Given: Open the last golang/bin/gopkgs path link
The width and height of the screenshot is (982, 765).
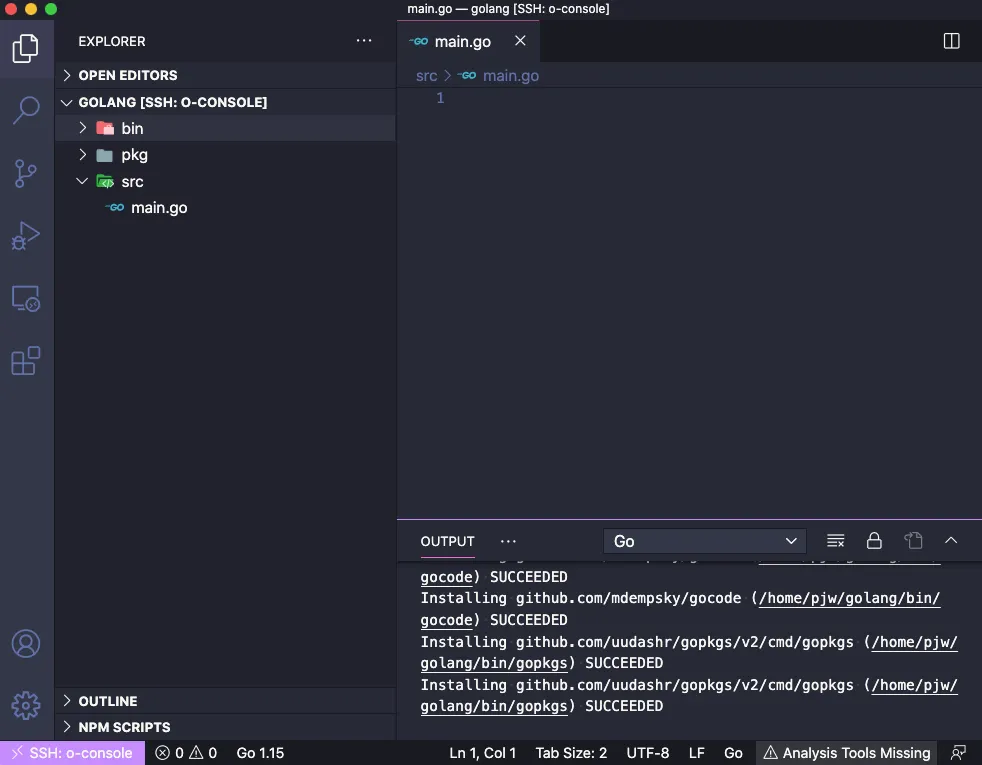Looking at the screenshot, I should [494, 706].
